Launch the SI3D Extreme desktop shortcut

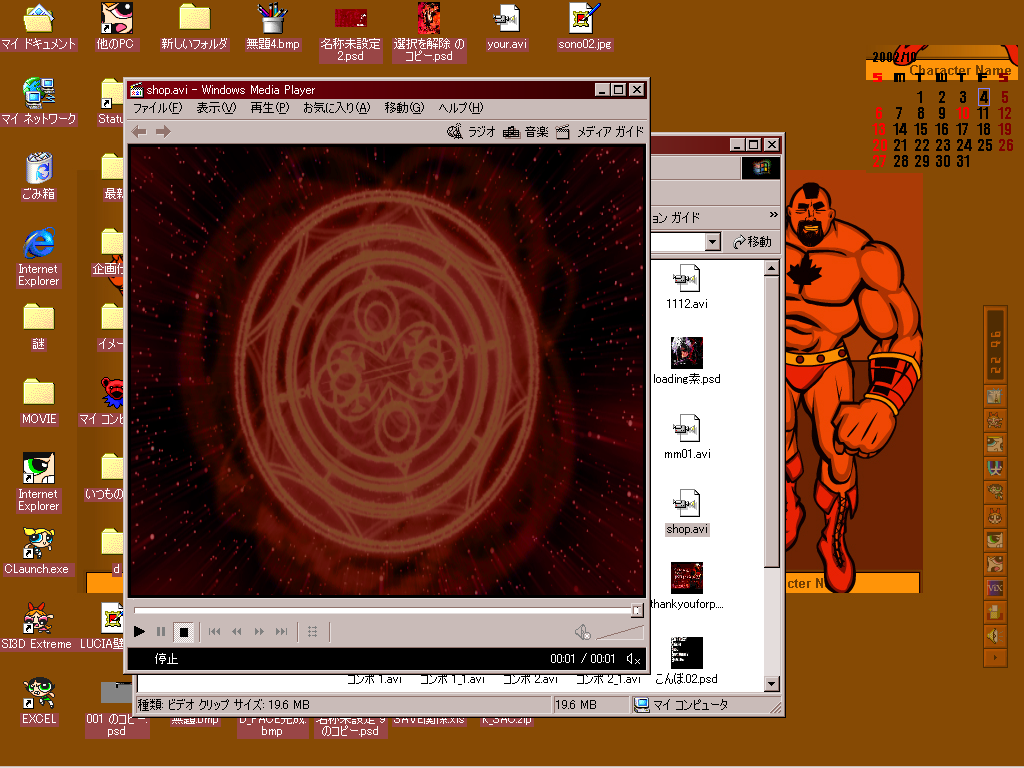[37, 627]
